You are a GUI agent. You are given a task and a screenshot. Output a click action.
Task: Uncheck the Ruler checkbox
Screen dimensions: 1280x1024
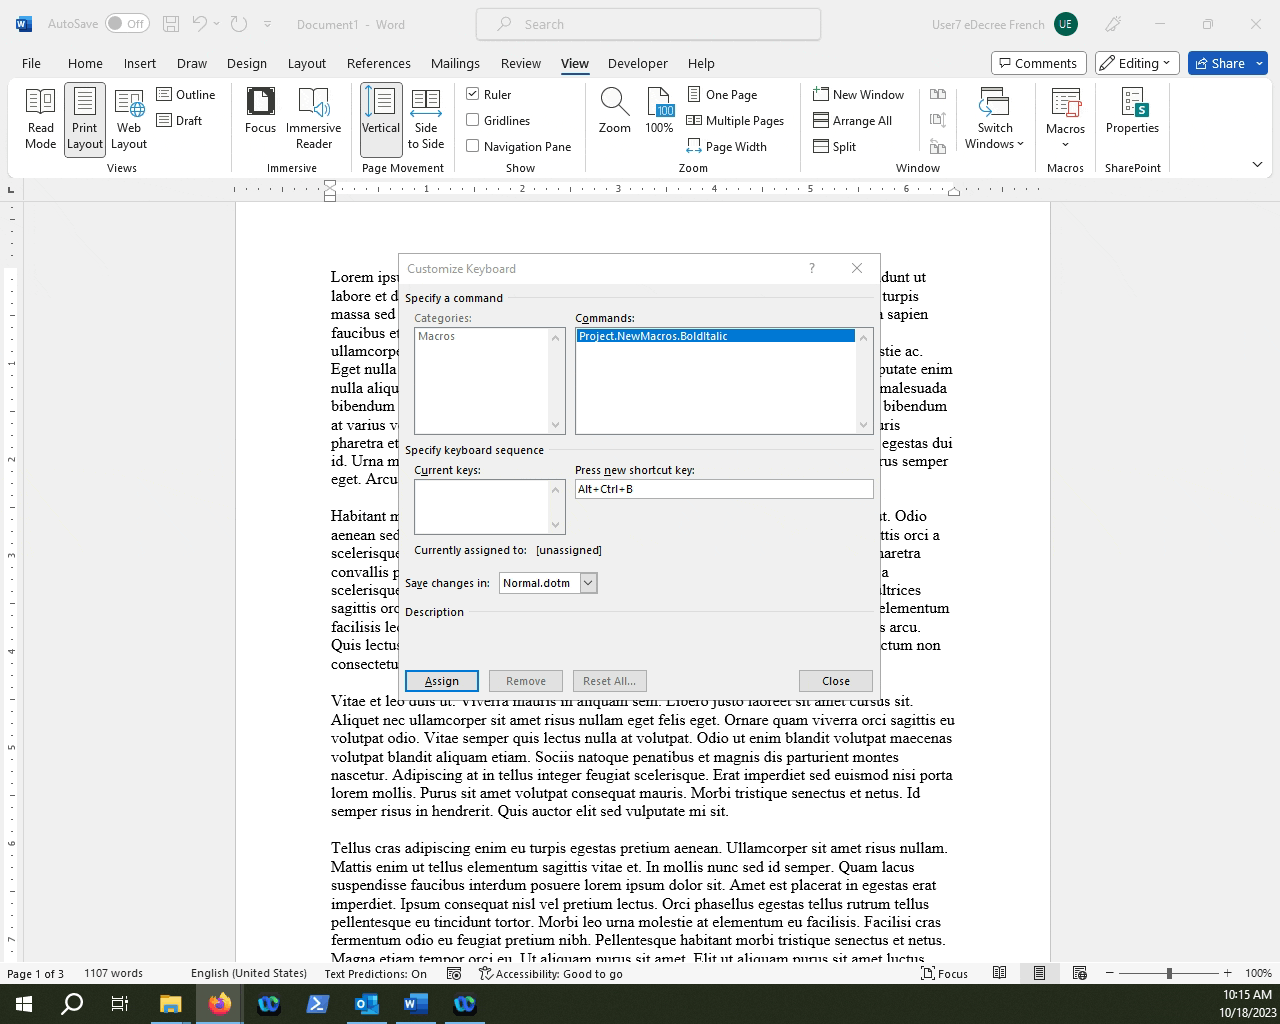pos(473,94)
